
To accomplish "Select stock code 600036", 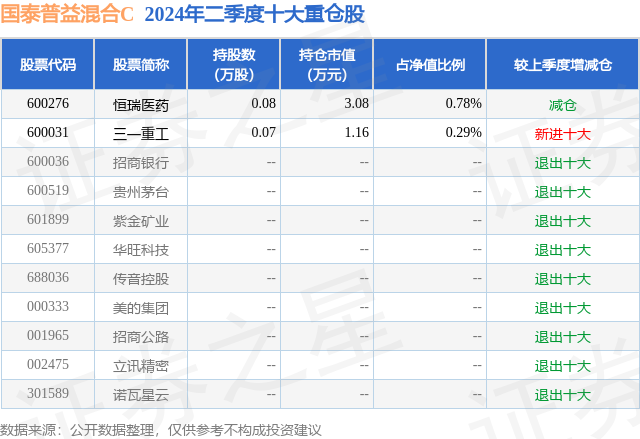I will [48, 162].
